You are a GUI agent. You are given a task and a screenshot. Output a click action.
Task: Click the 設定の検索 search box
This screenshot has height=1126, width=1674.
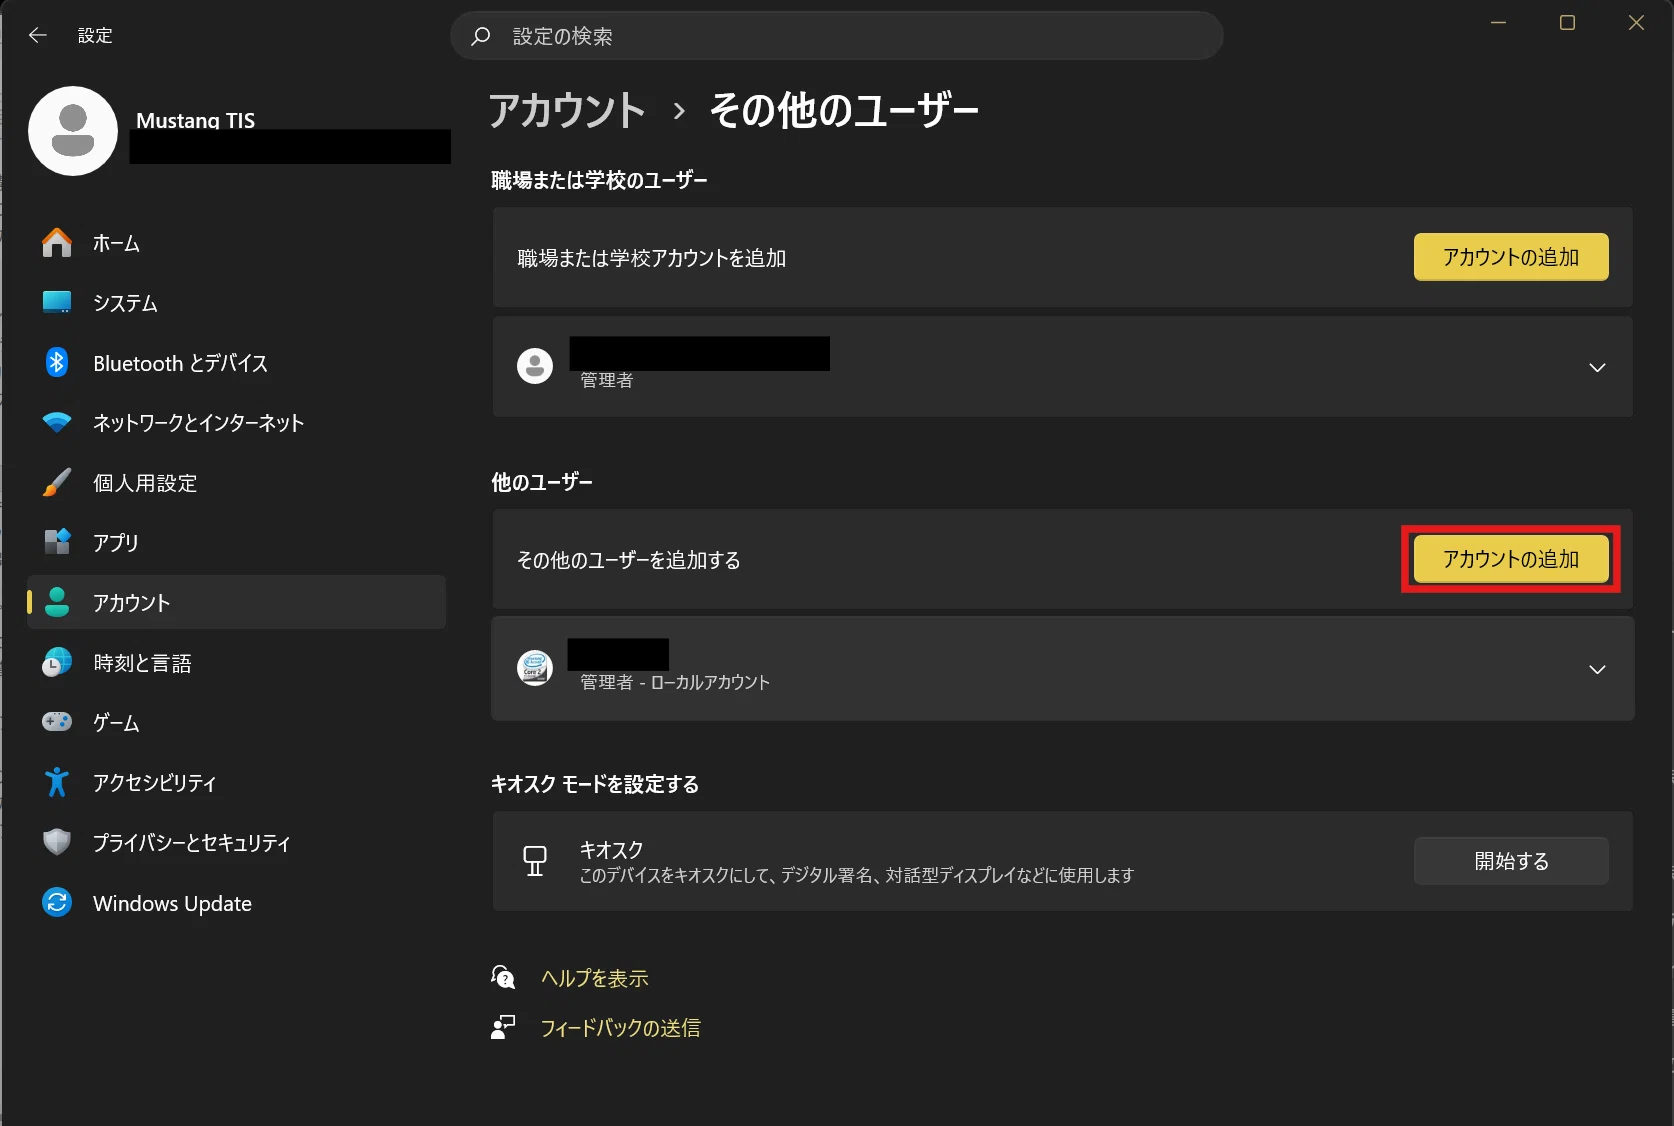pyautogui.click(x=837, y=36)
